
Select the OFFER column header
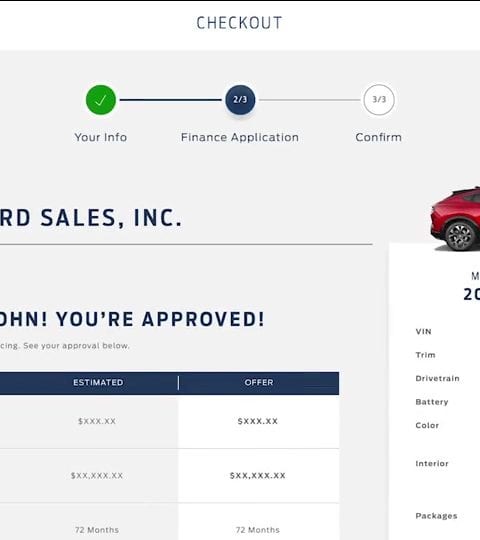pos(259,383)
